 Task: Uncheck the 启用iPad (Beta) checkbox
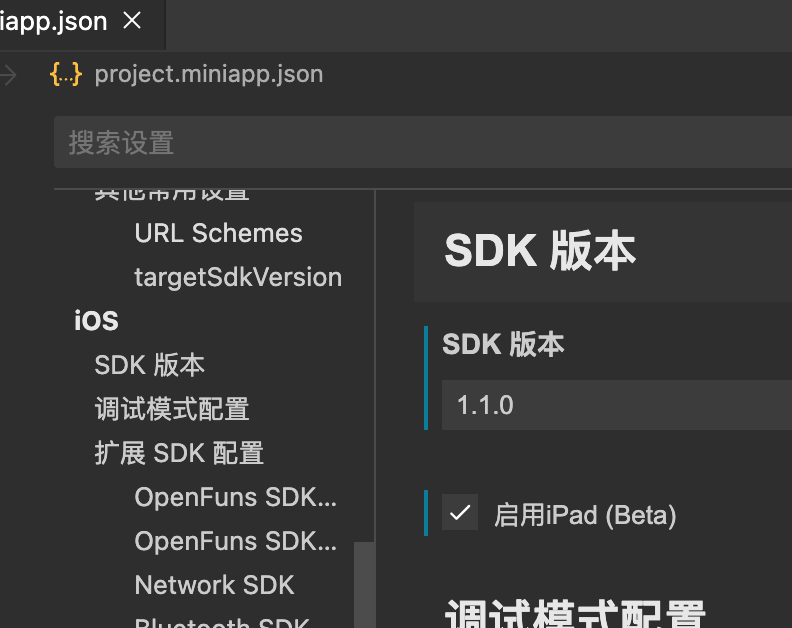(x=460, y=513)
